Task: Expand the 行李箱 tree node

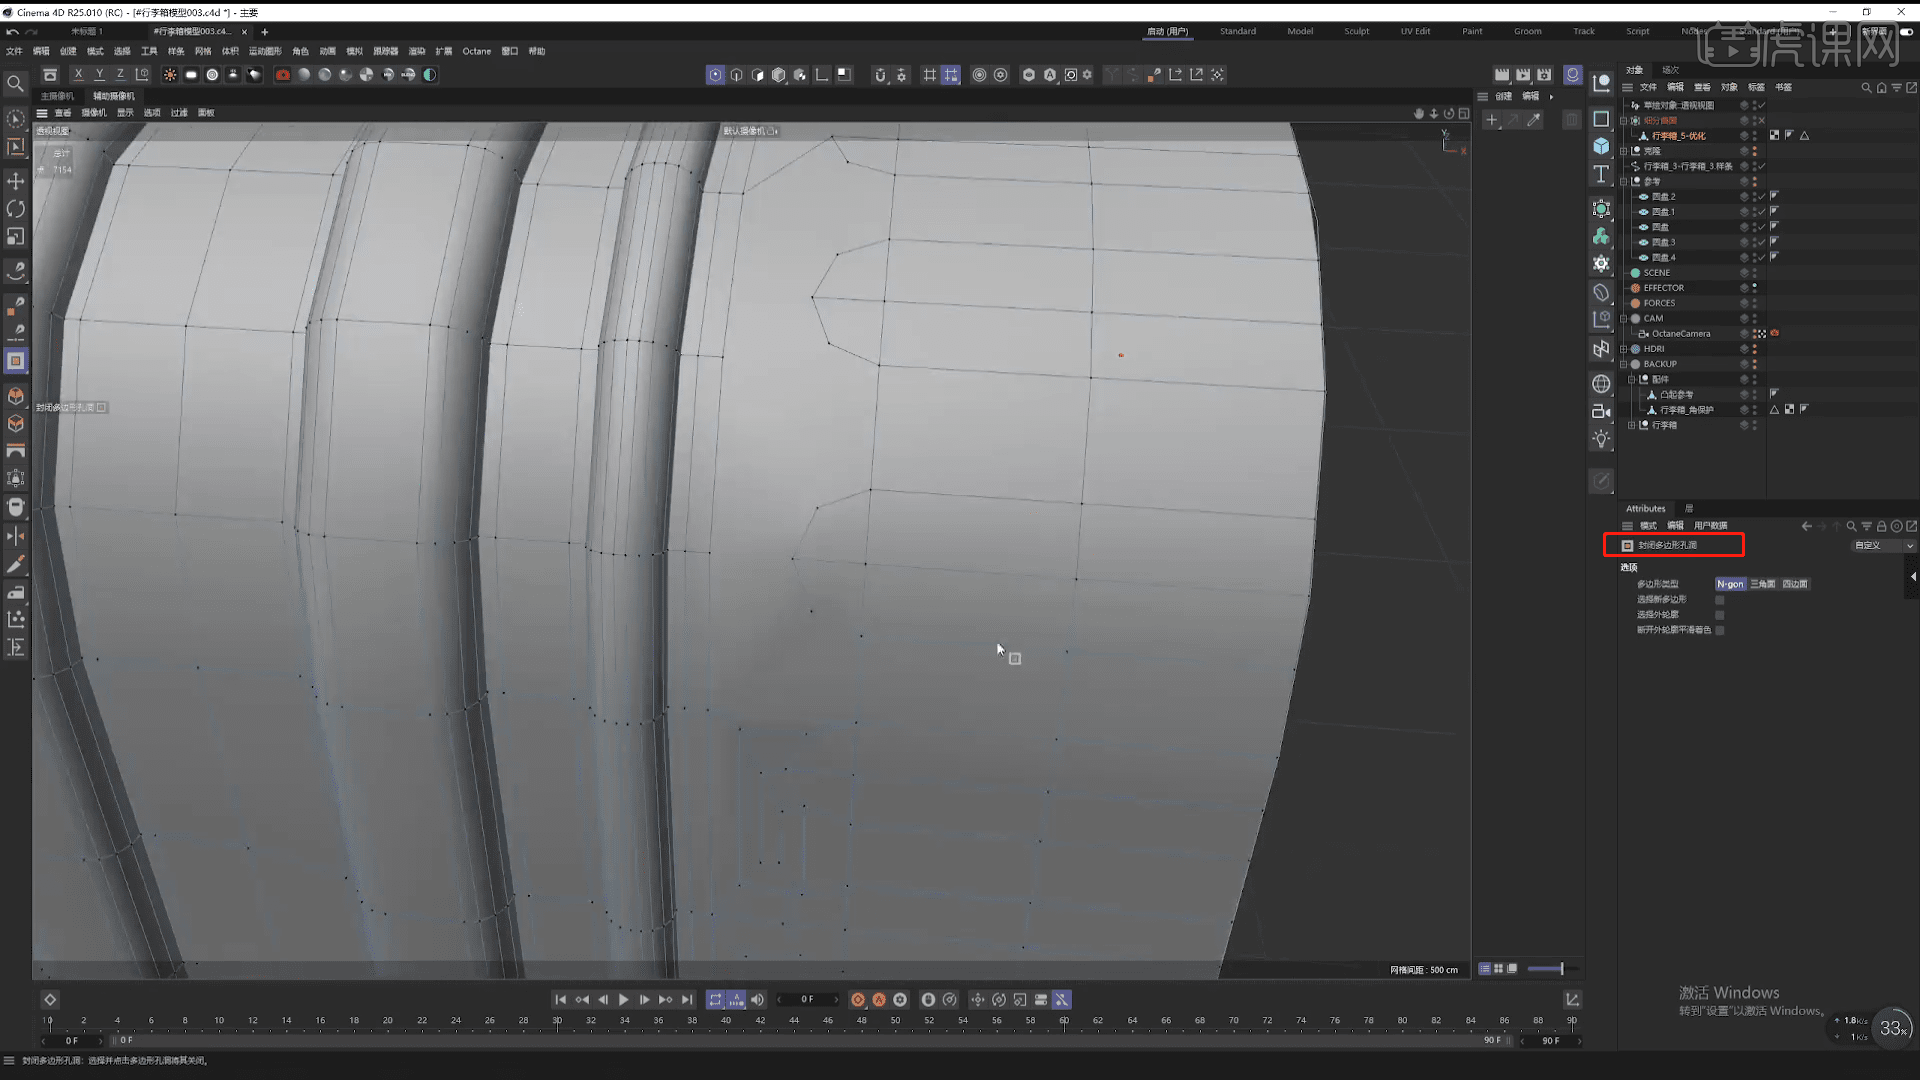Action: pos(1632,425)
